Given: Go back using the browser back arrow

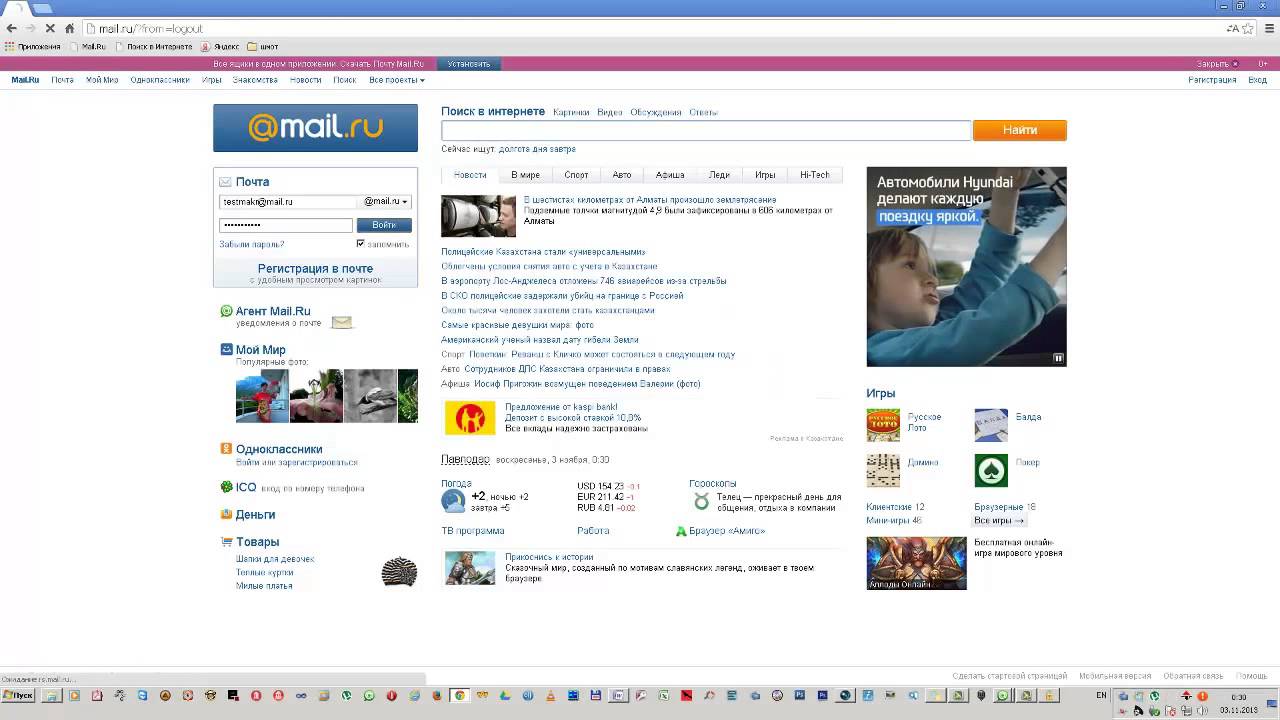Looking at the screenshot, I should pyautogui.click(x=12, y=28).
